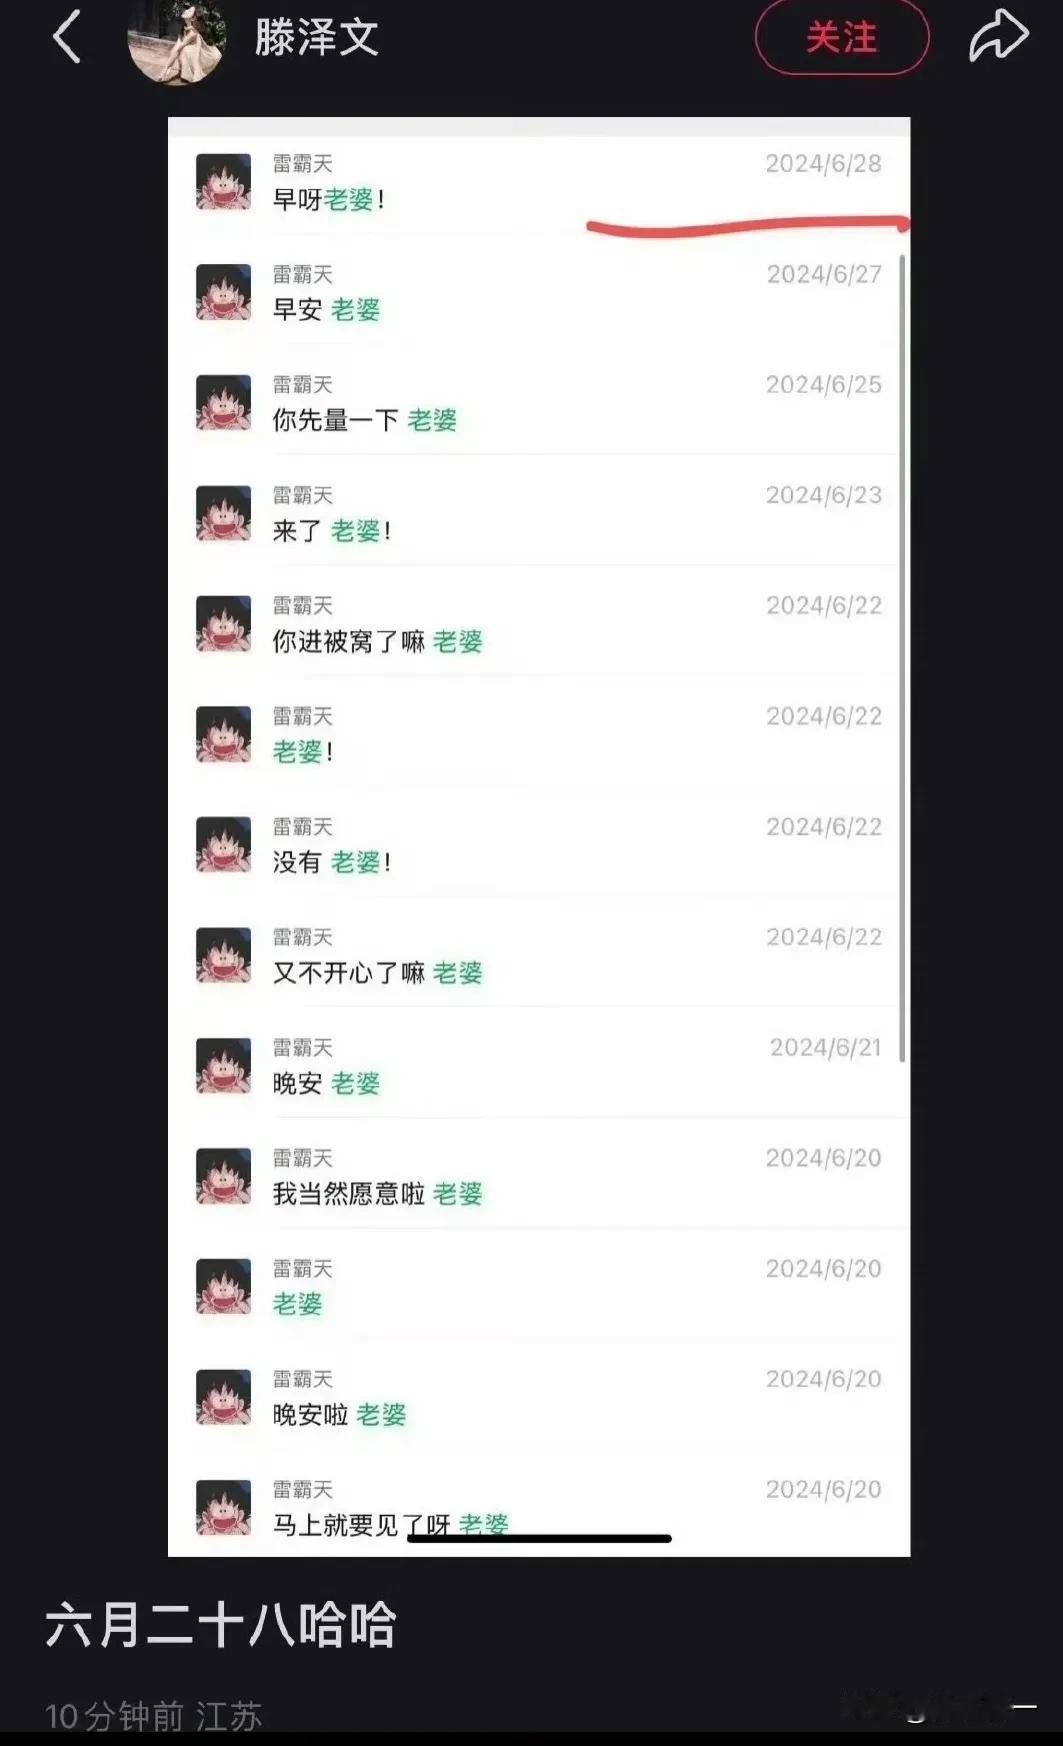Tap avatar beside 我当然愿意啦 老婆 message

[x=223, y=1176]
